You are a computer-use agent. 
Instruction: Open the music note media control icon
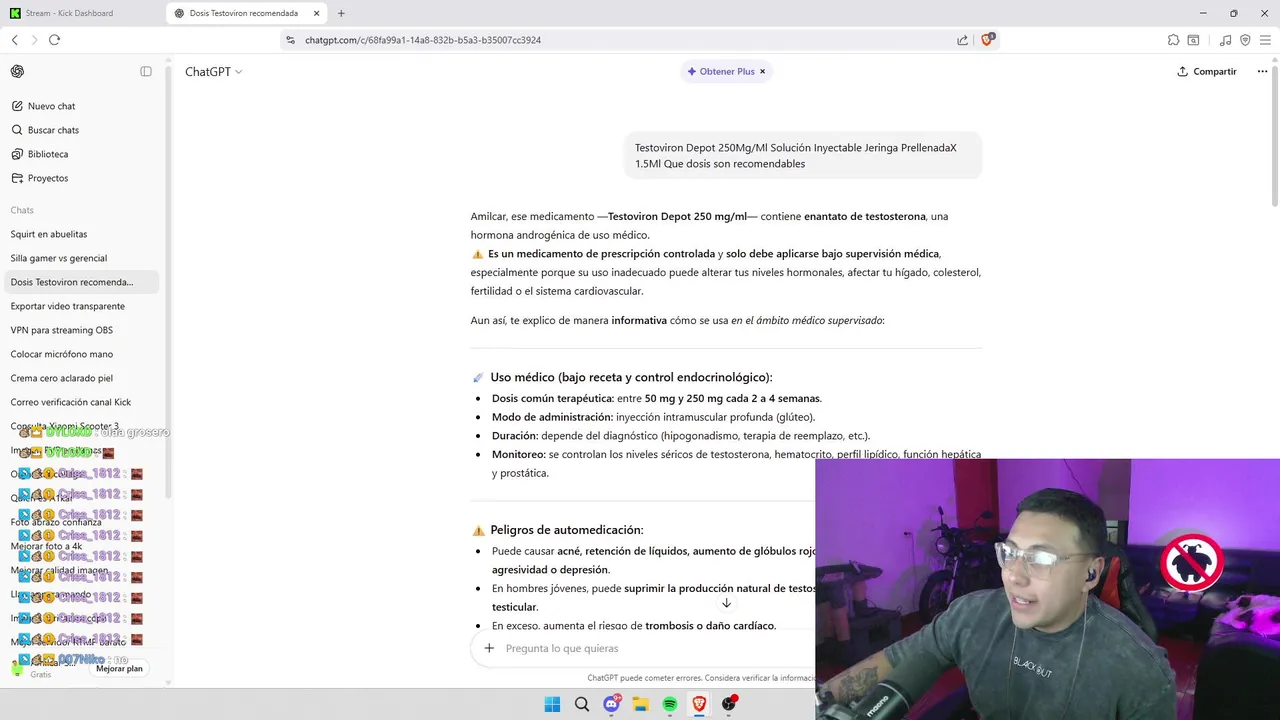pos(1225,40)
